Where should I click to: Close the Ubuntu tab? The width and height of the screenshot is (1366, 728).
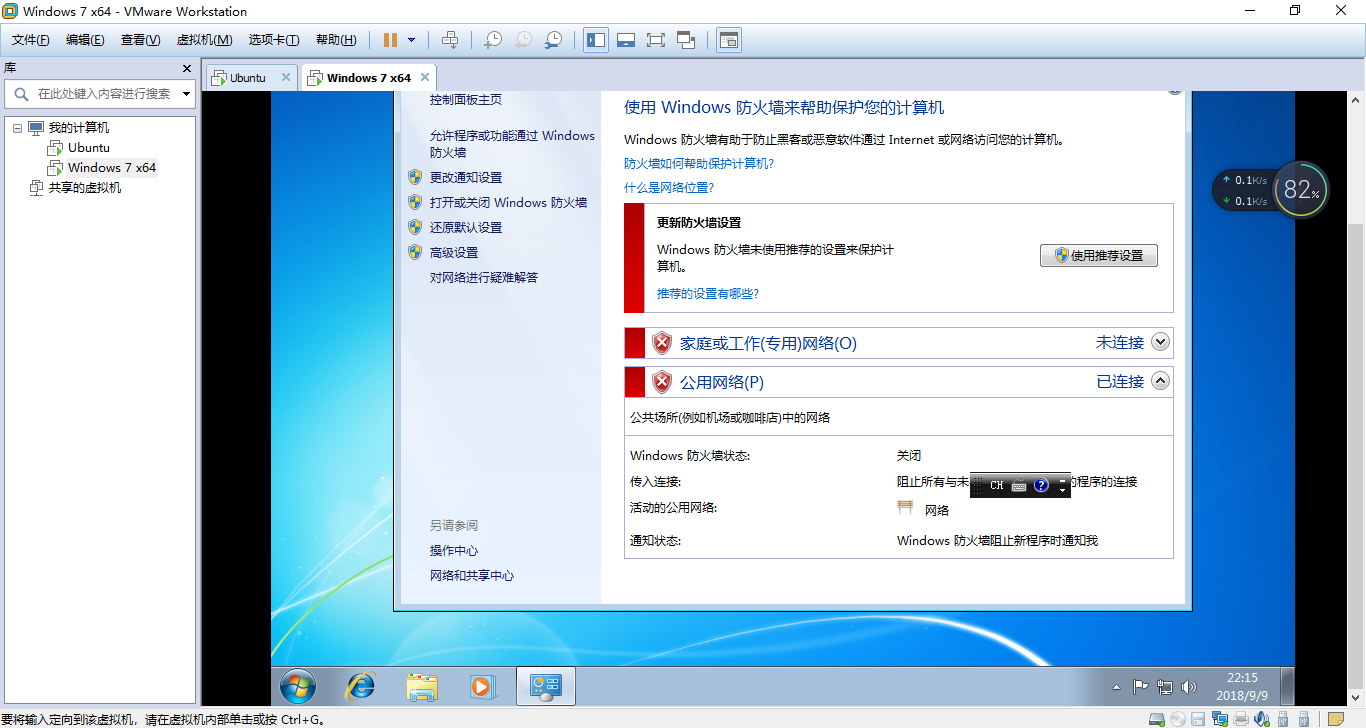tap(286, 77)
